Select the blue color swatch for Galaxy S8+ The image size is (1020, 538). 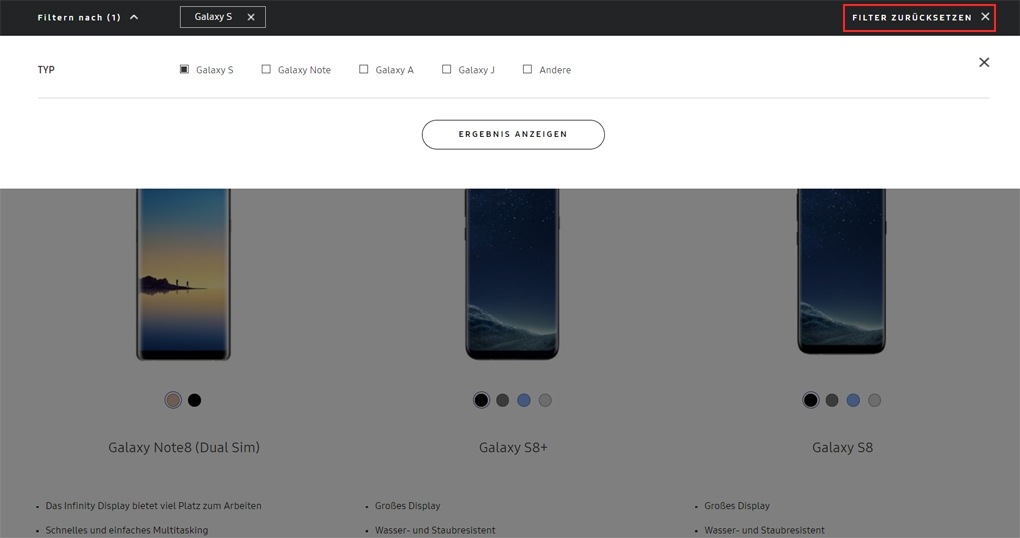524,400
